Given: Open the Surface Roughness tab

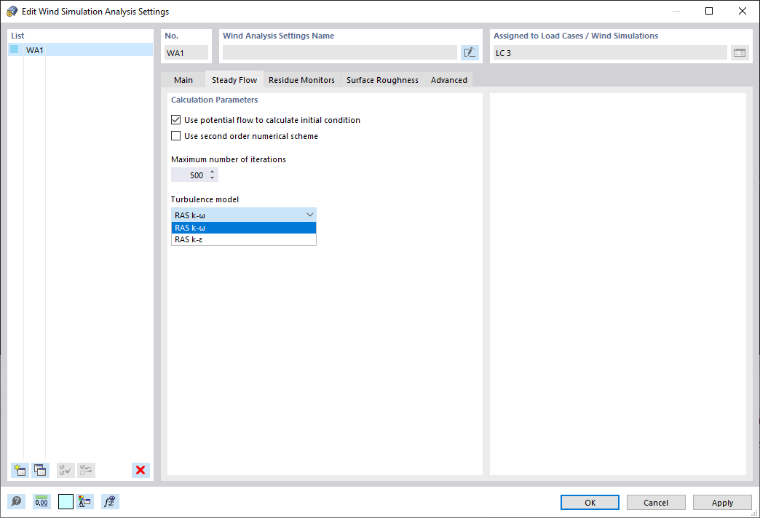Looking at the screenshot, I should click(382, 80).
